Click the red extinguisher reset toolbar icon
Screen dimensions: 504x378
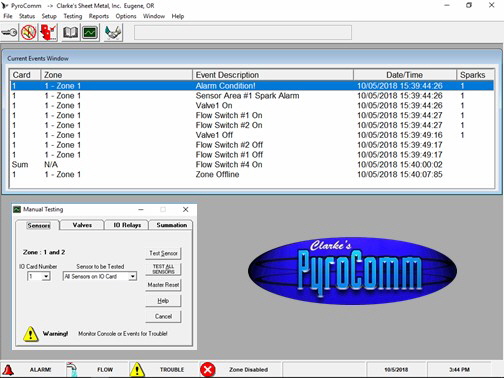(49, 33)
